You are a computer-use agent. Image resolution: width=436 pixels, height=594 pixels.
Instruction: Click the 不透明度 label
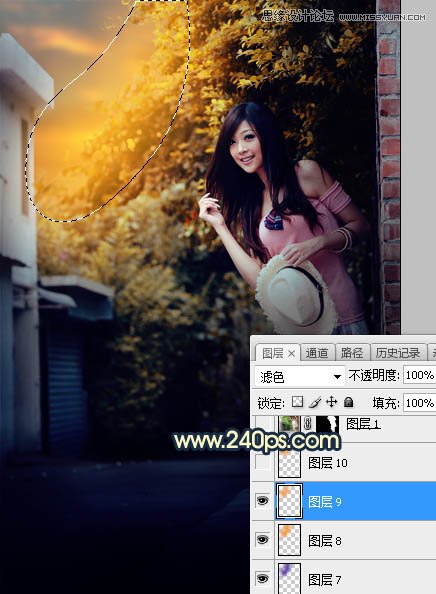coord(374,375)
